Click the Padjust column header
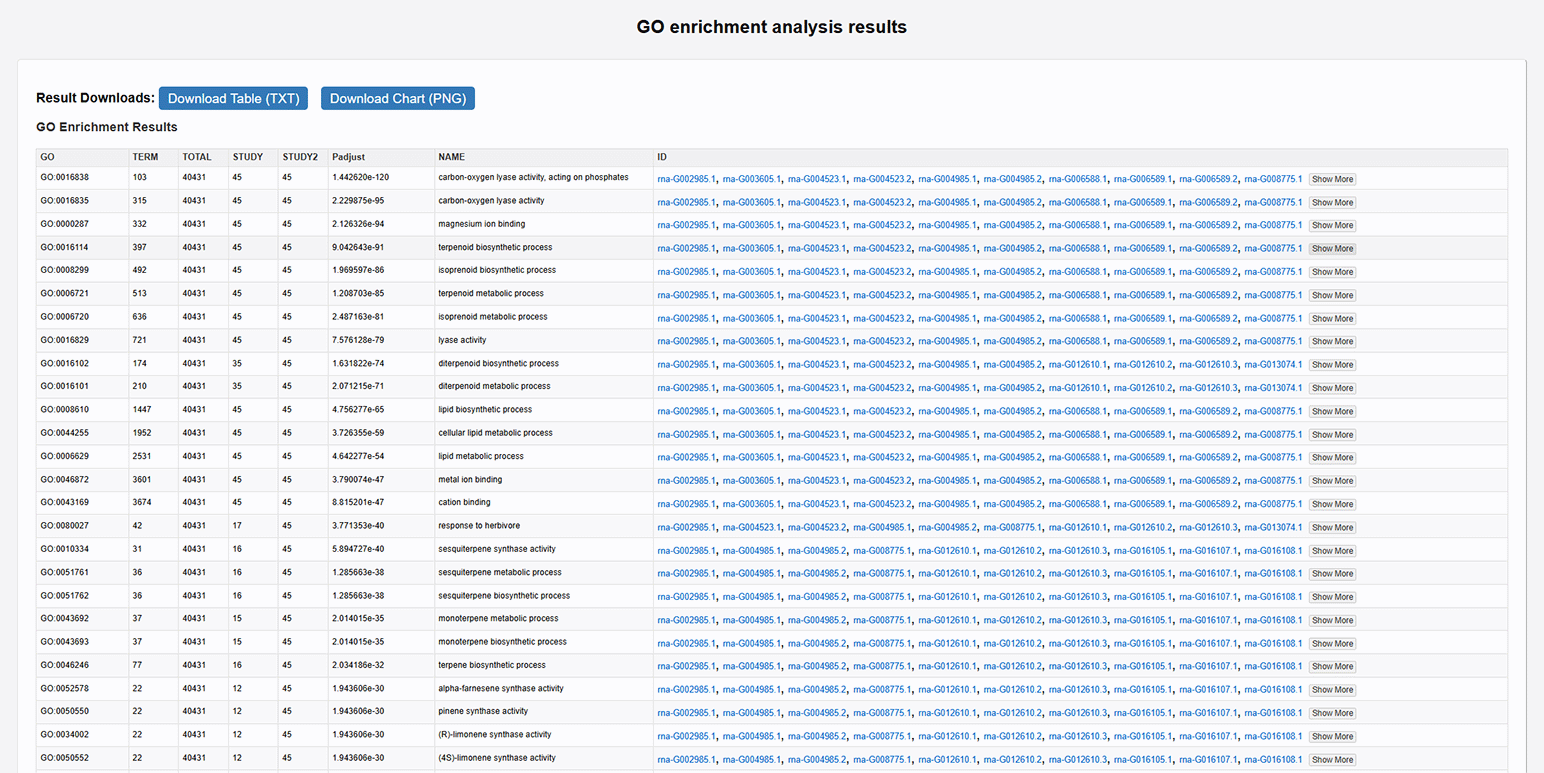 349,157
